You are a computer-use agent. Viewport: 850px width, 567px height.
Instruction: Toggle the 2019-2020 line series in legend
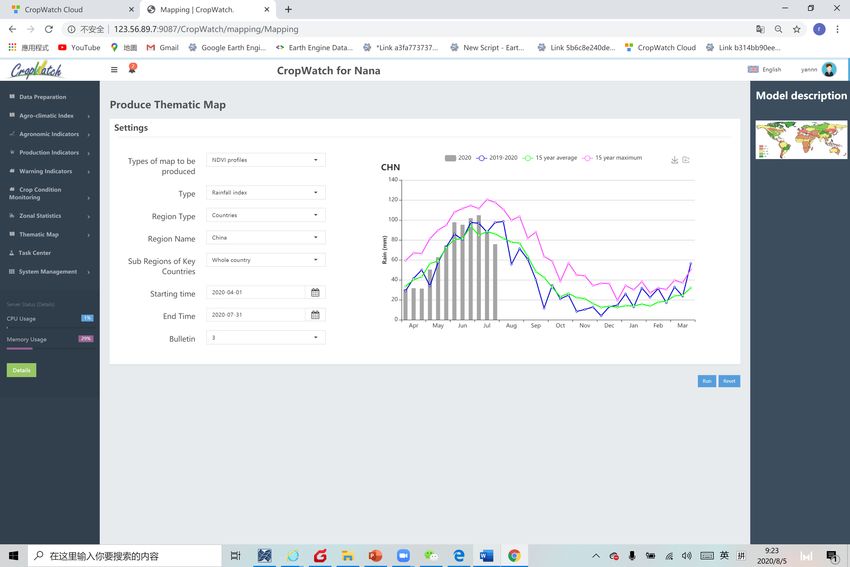point(497,158)
